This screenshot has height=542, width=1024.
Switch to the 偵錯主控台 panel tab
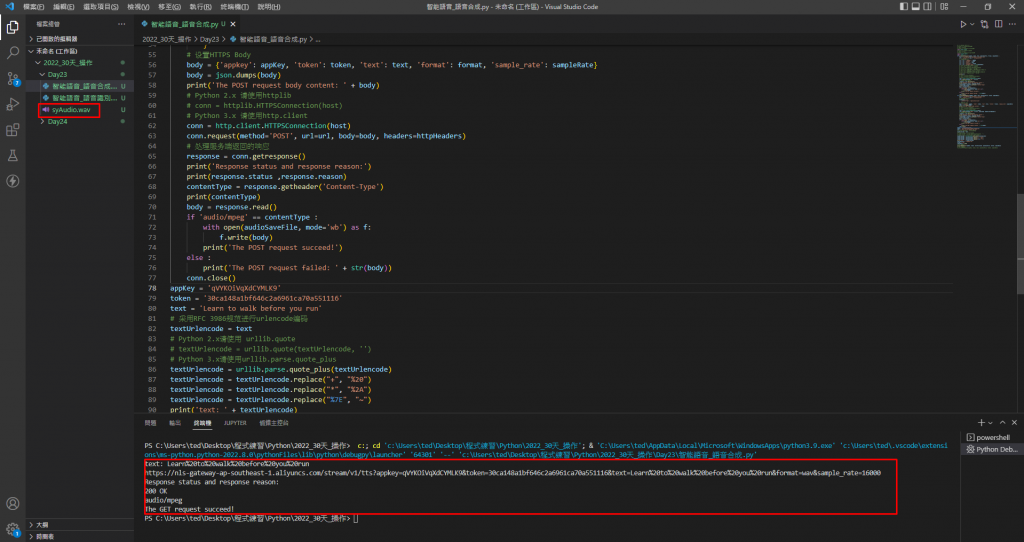click(x=274, y=423)
